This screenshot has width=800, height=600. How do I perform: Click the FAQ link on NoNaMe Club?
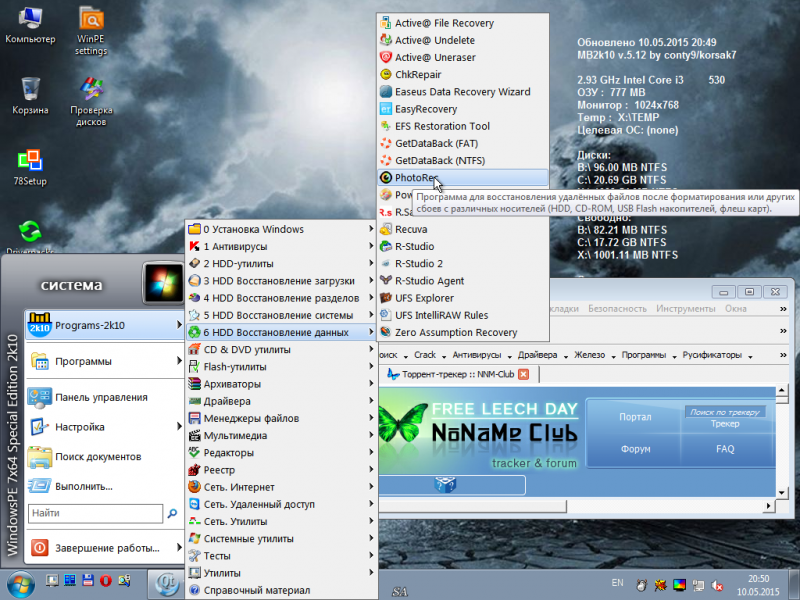tap(724, 449)
